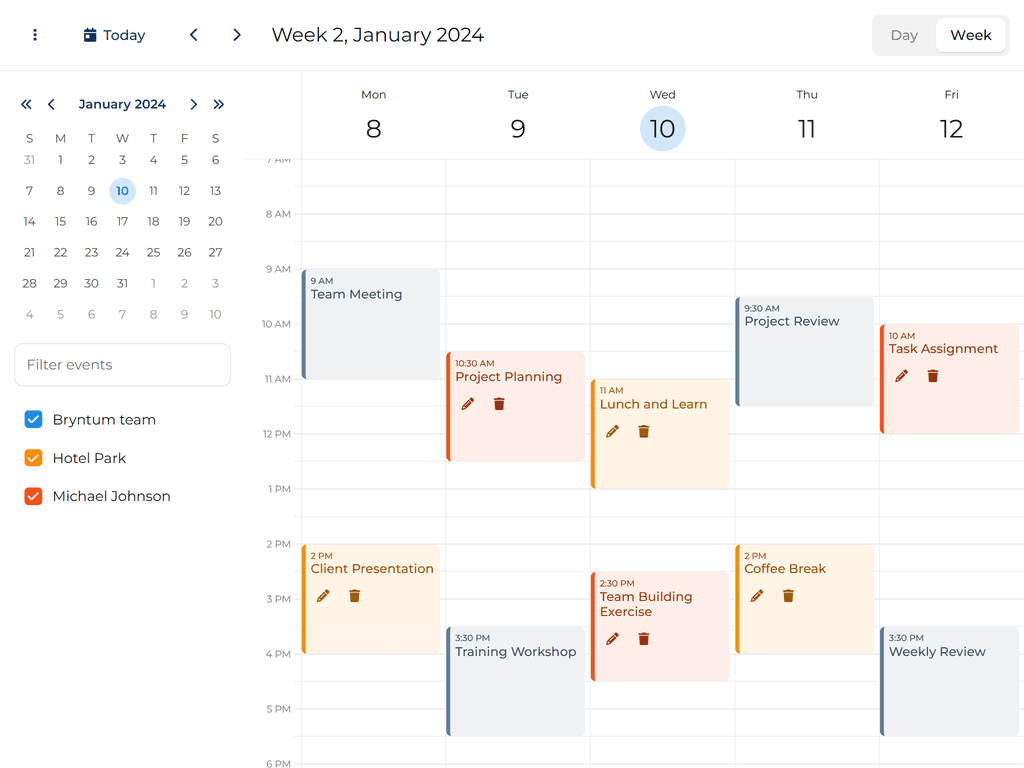Edit the Task Assignment event
Screen dimensions: 1024x768
point(901,375)
